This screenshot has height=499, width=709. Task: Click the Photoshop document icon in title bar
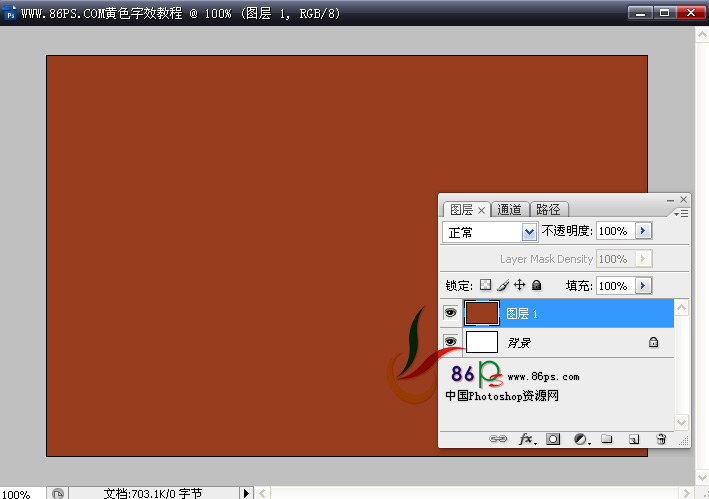(x=9, y=13)
